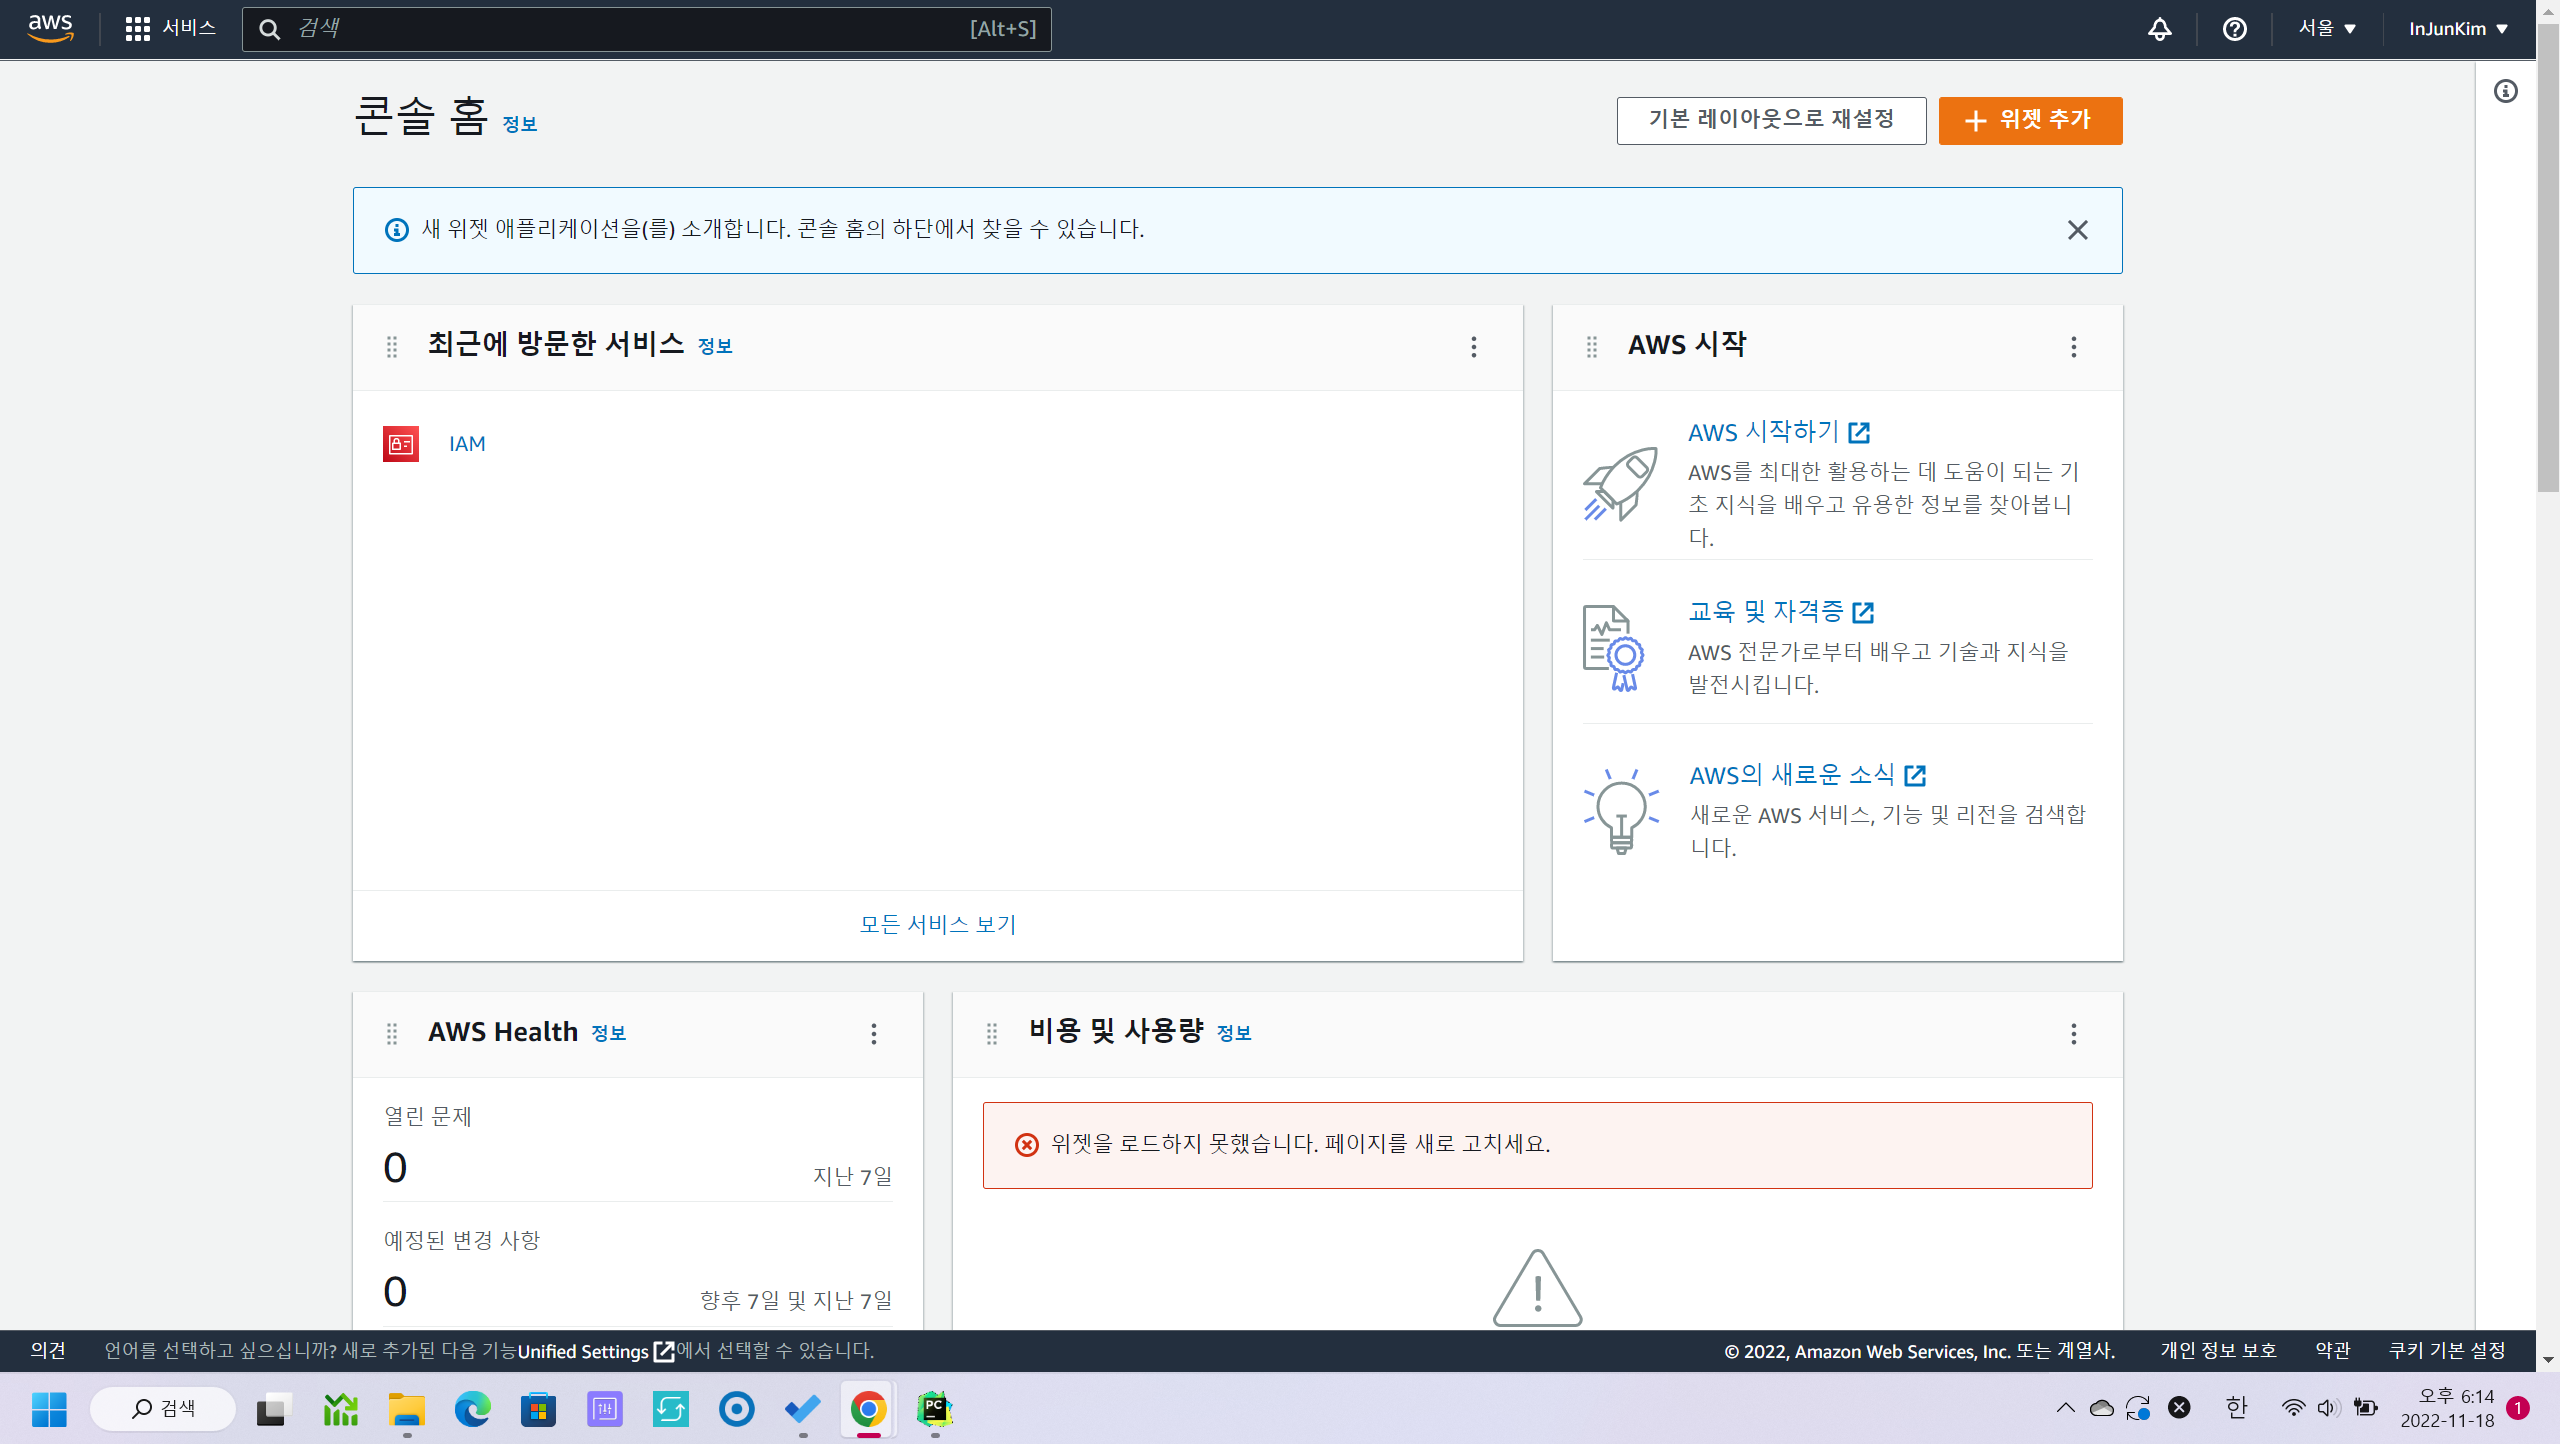This screenshot has width=2560, height=1444.
Task: Open 정보 link of 최근에 방문한 서비스
Action: pos(714,346)
